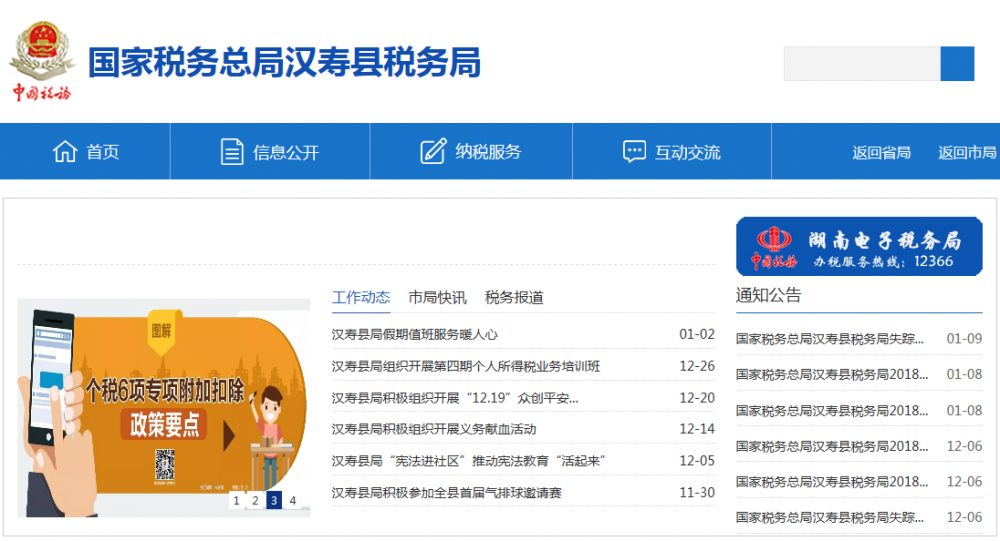
Task: Open the 信息公开 menu item
Action: (286, 152)
